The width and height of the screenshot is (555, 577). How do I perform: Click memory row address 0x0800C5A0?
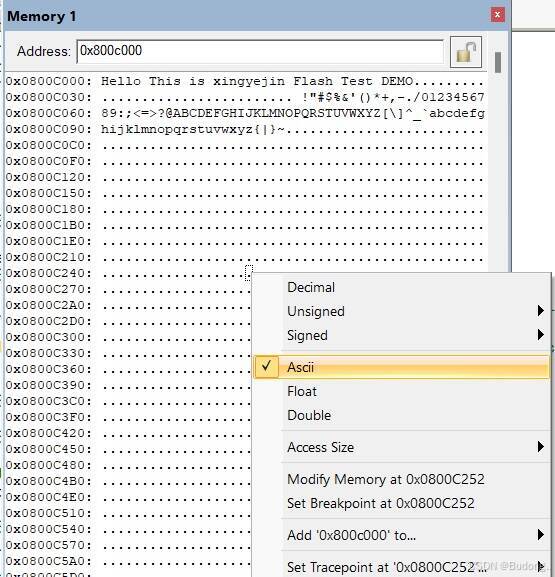pos(48,561)
